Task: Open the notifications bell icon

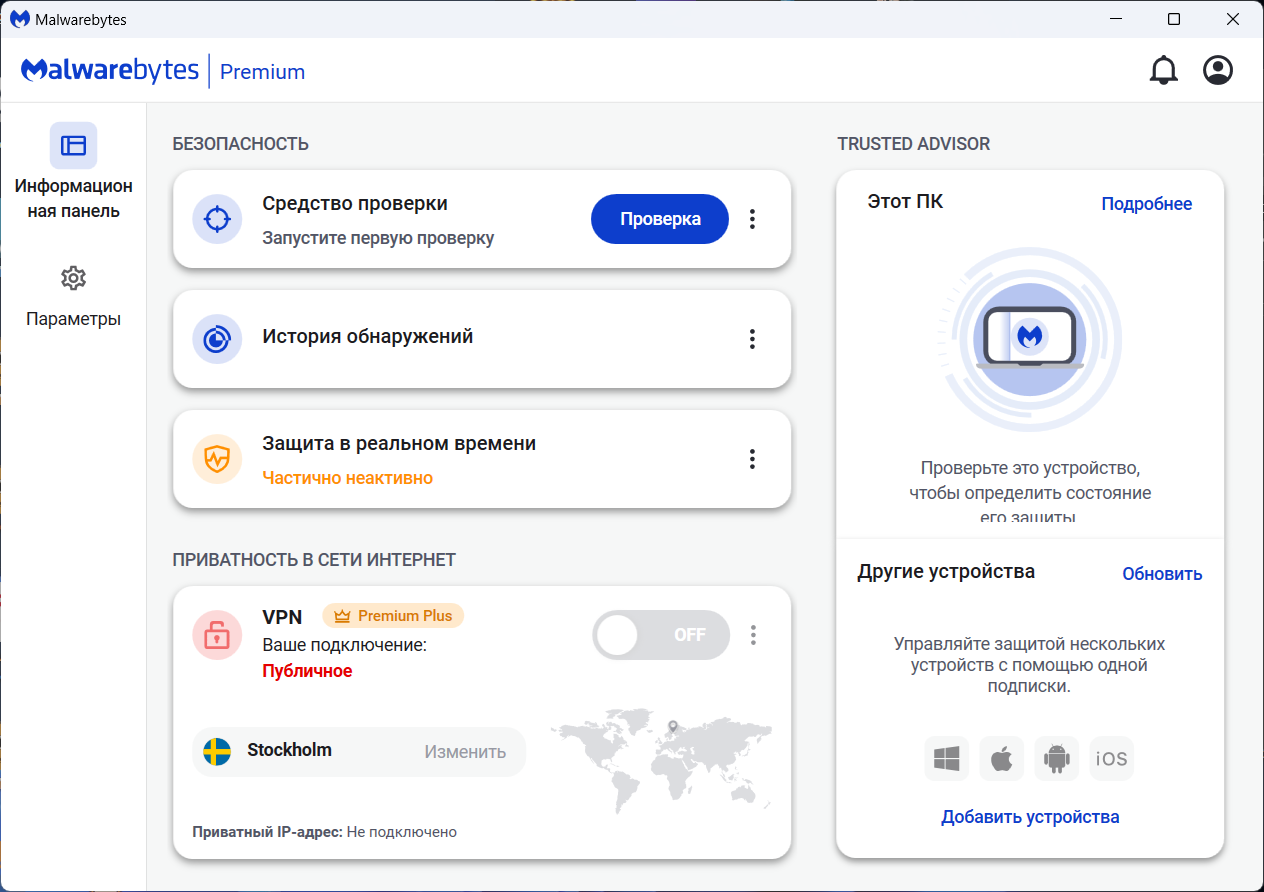Action: point(1163,70)
